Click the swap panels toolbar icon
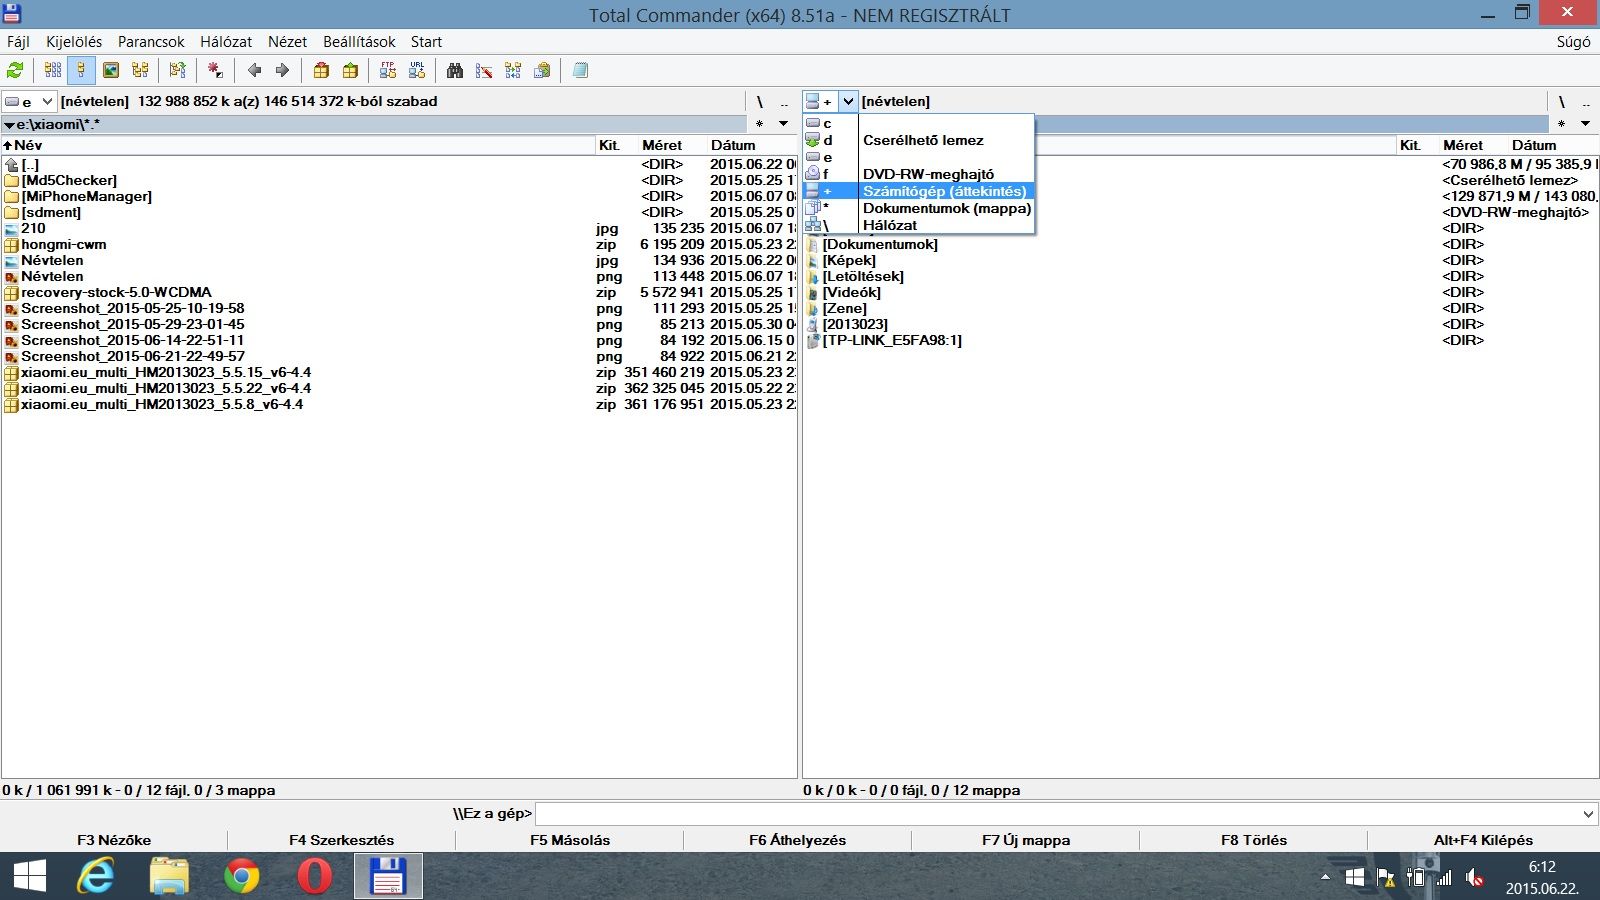Viewport: 1600px width, 900px height. pyautogui.click(x=178, y=70)
